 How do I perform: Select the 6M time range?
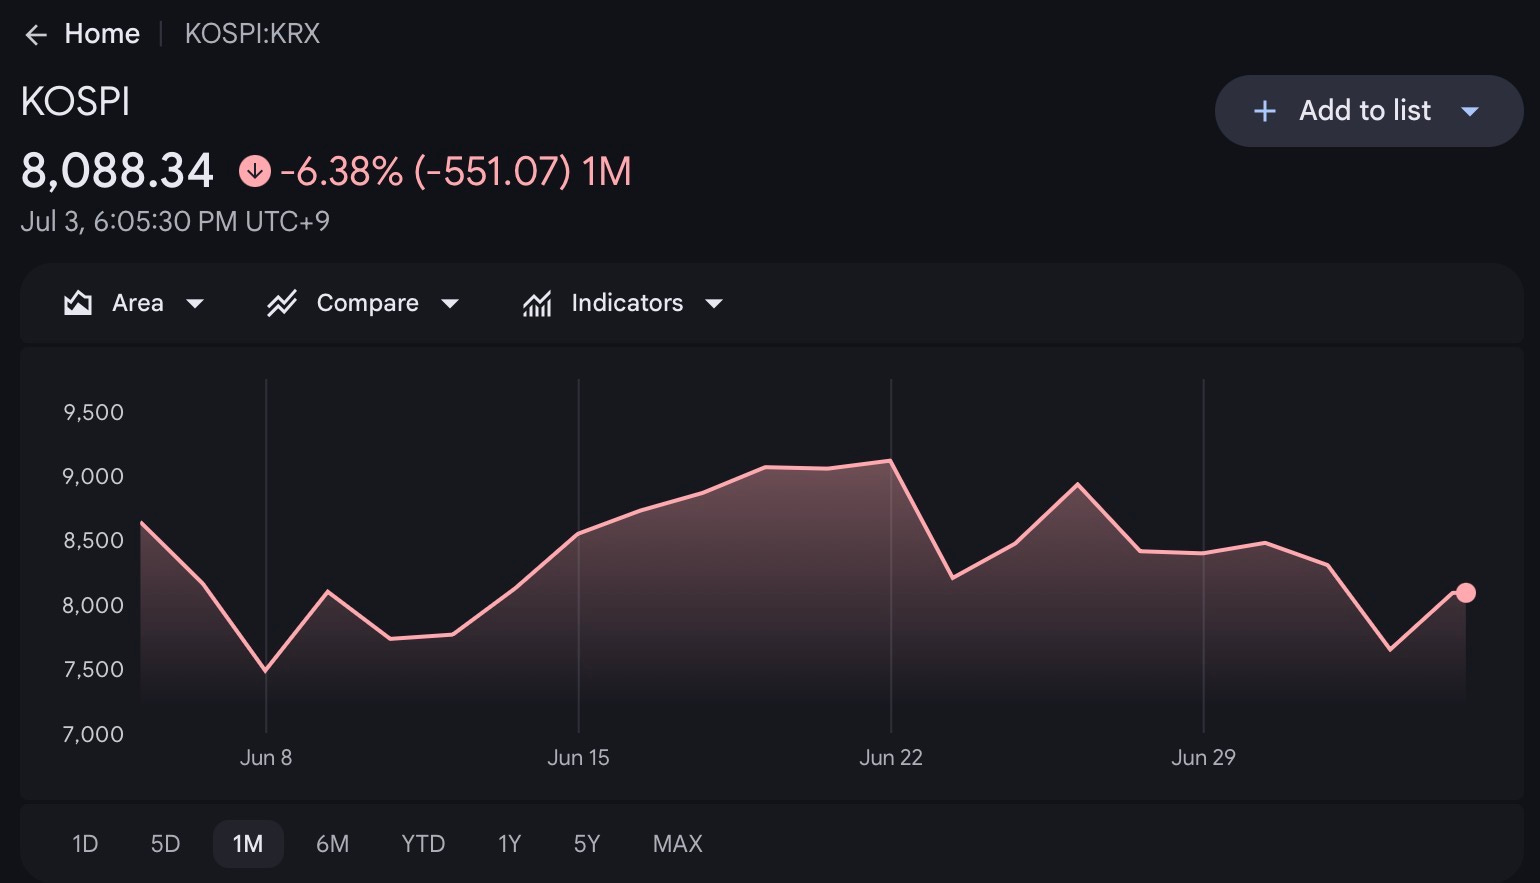pos(333,844)
